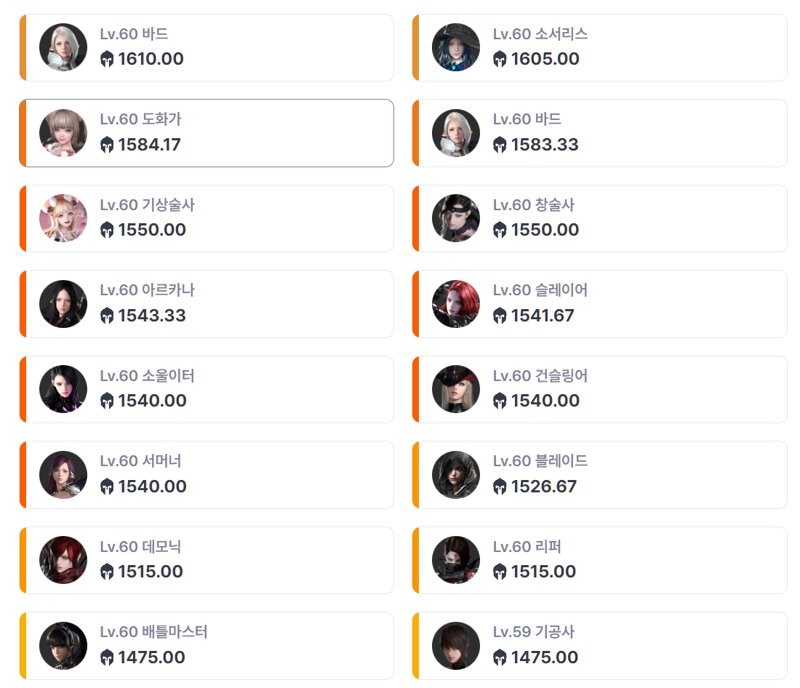Open the Lv.60 서머너 character entry
This screenshot has width=800, height=688.
click(x=207, y=475)
